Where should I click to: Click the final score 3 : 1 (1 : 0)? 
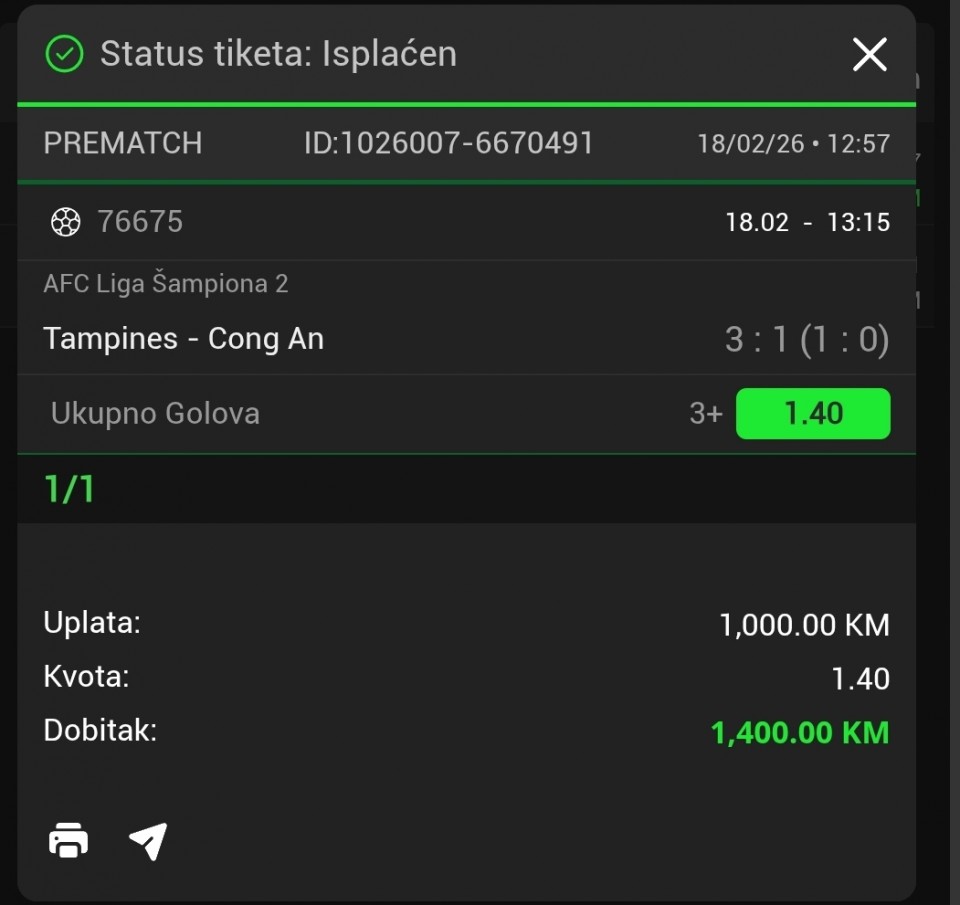tap(806, 340)
